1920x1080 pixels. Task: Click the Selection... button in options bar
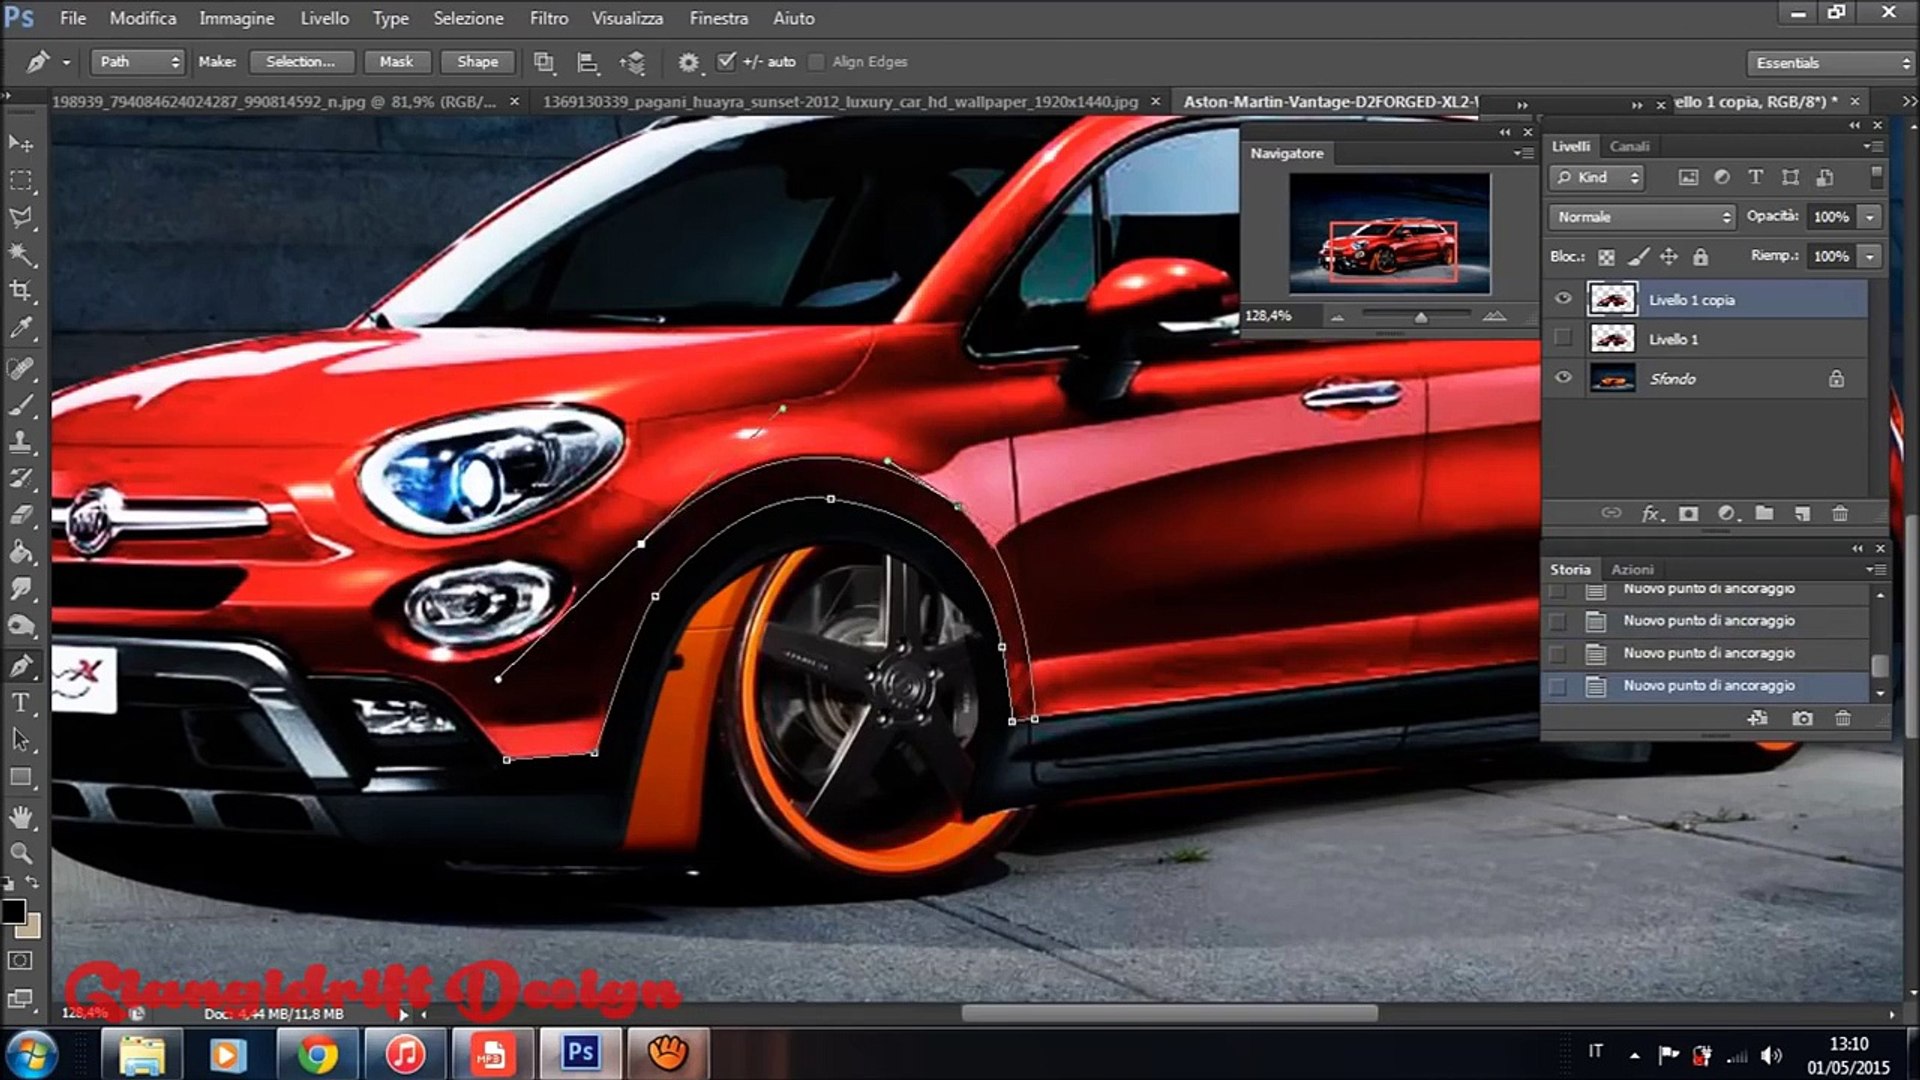[300, 61]
